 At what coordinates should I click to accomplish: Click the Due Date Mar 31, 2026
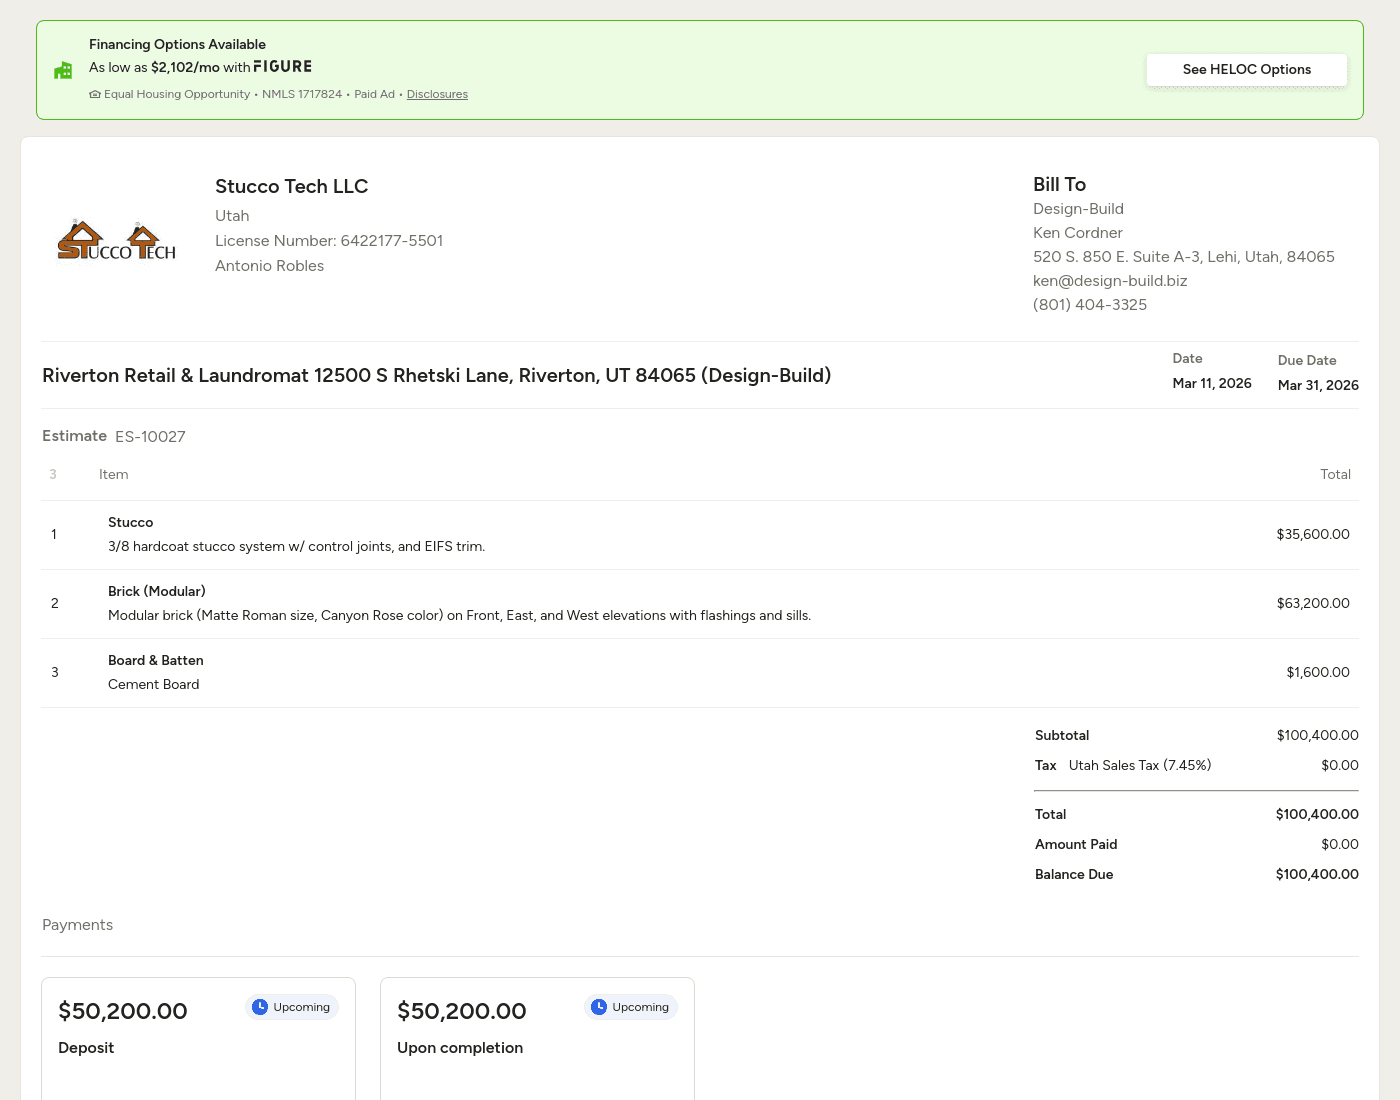(x=1318, y=385)
